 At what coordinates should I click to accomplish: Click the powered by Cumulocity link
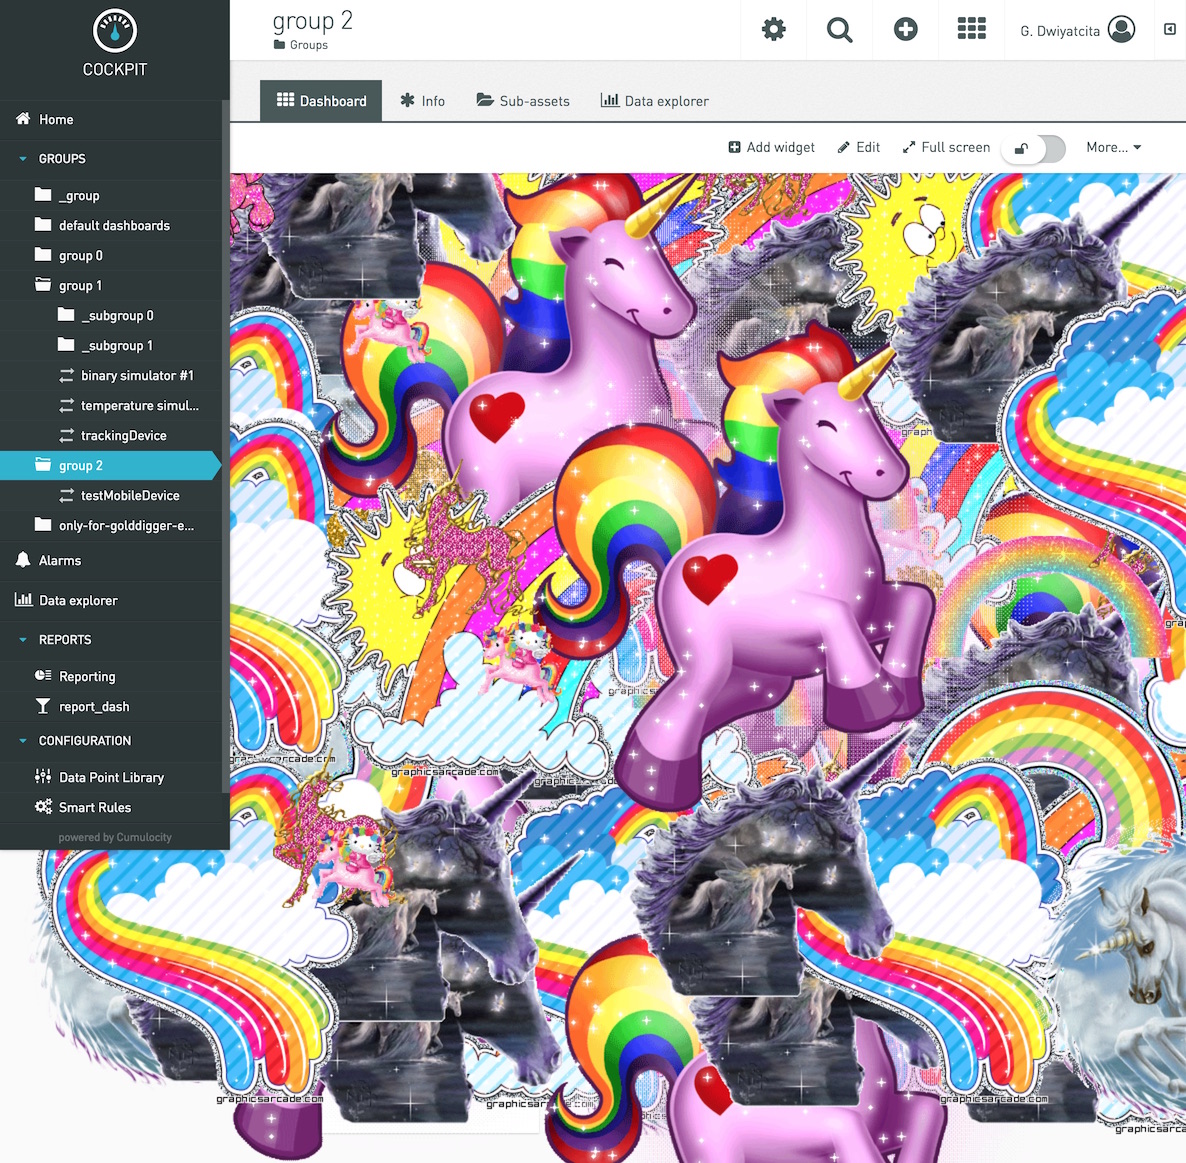[x=115, y=837]
